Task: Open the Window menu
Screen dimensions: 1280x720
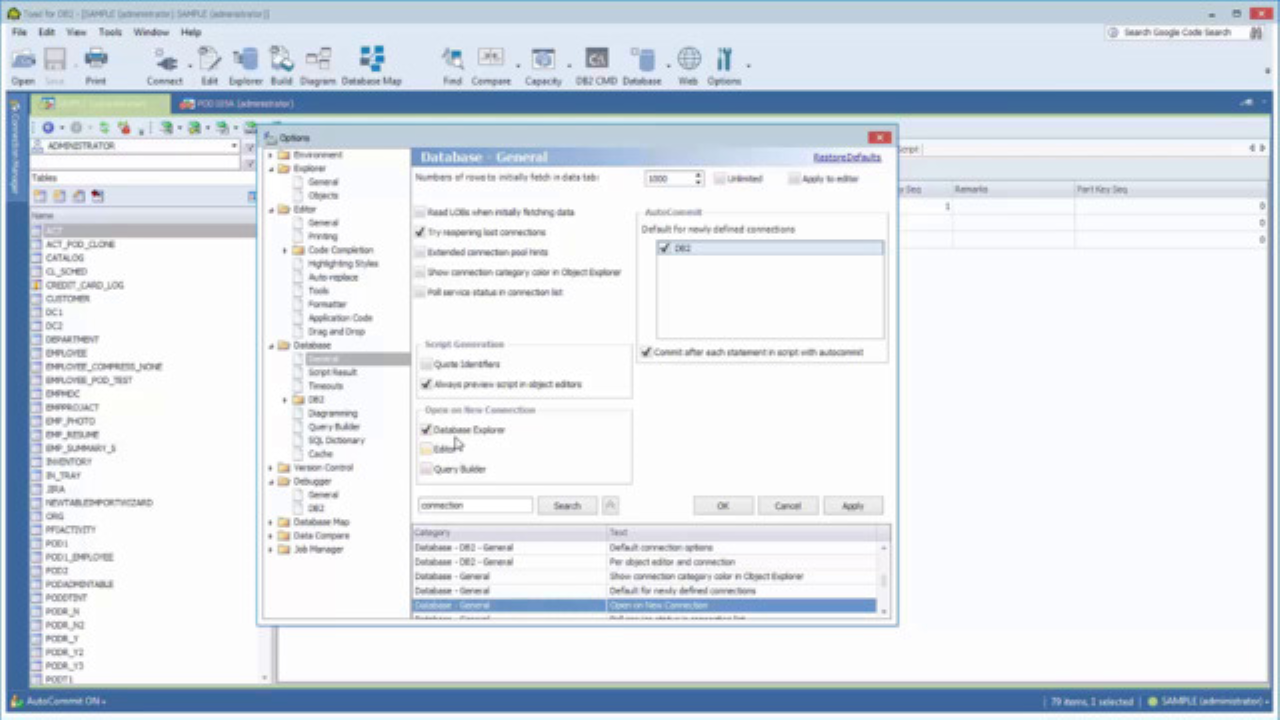Action: click(151, 32)
